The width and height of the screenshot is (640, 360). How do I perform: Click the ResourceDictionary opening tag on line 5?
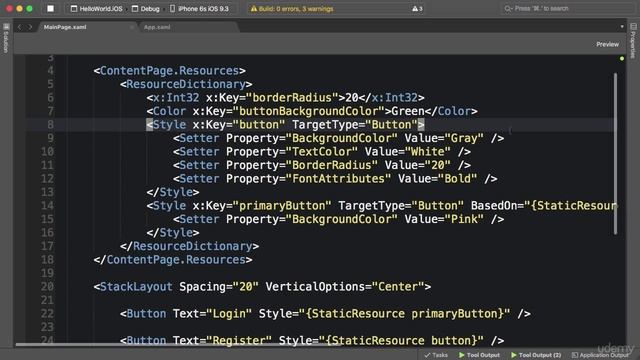pos(186,84)
